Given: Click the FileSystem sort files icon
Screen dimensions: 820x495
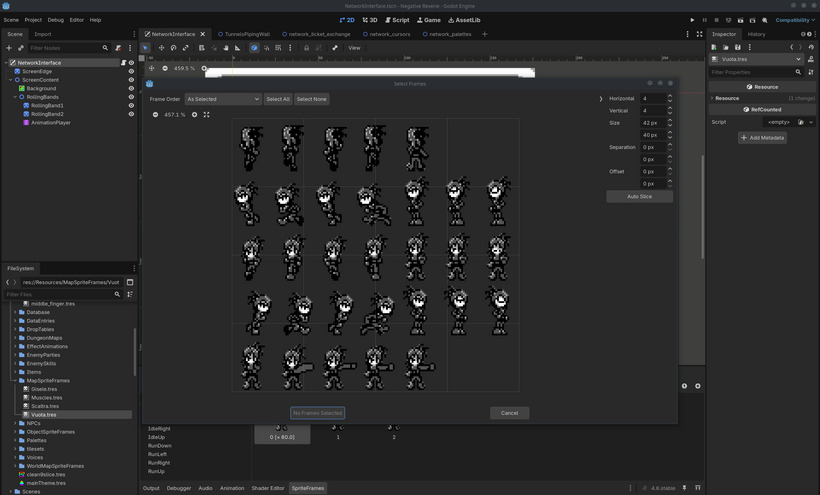Looking at the screenshot, I should pyautogui.click(x=130, y=294).
